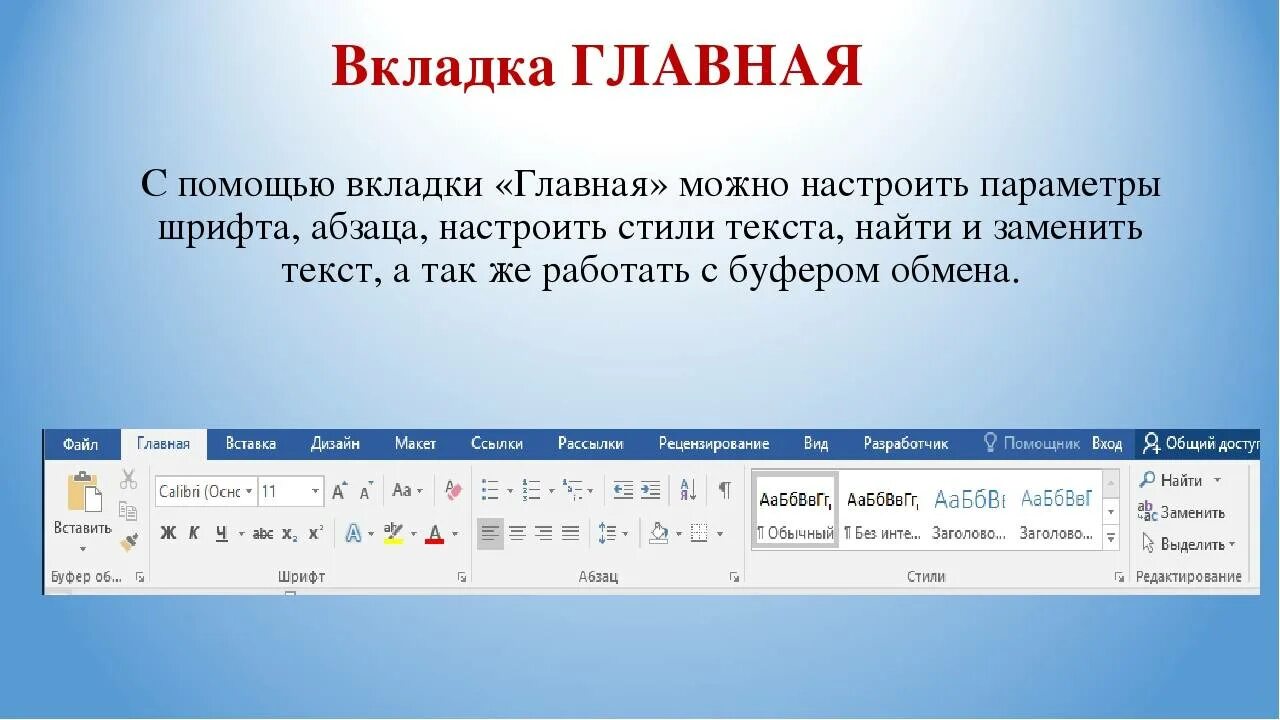The height and width of the screenshot is (720, 1280).
Task: Click the lightbulb Помощник helper
Action: [1031, 444]
